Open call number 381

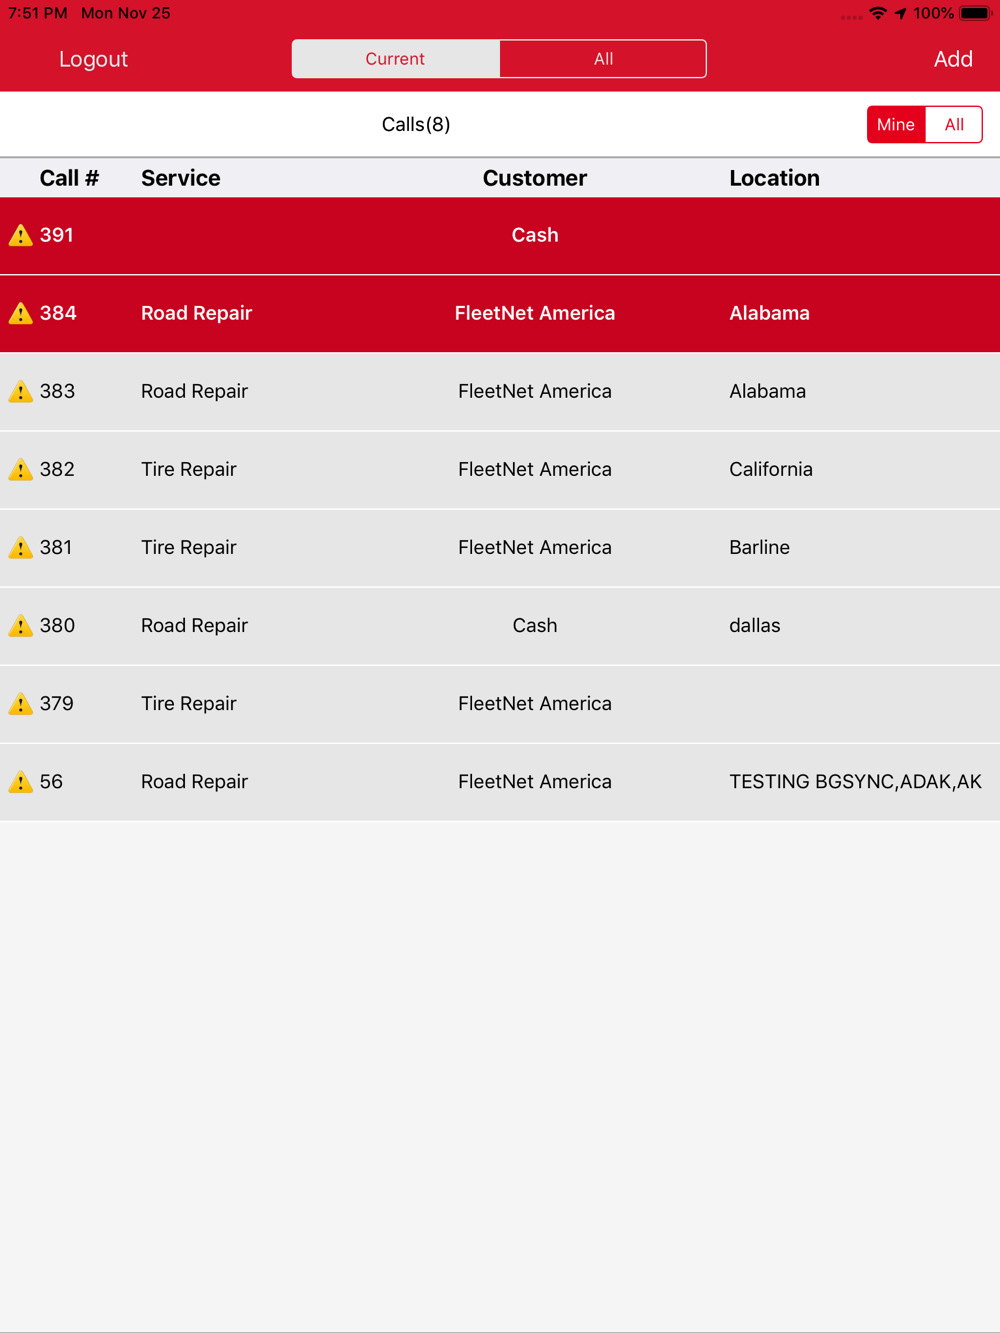click(x=500, y=547)
